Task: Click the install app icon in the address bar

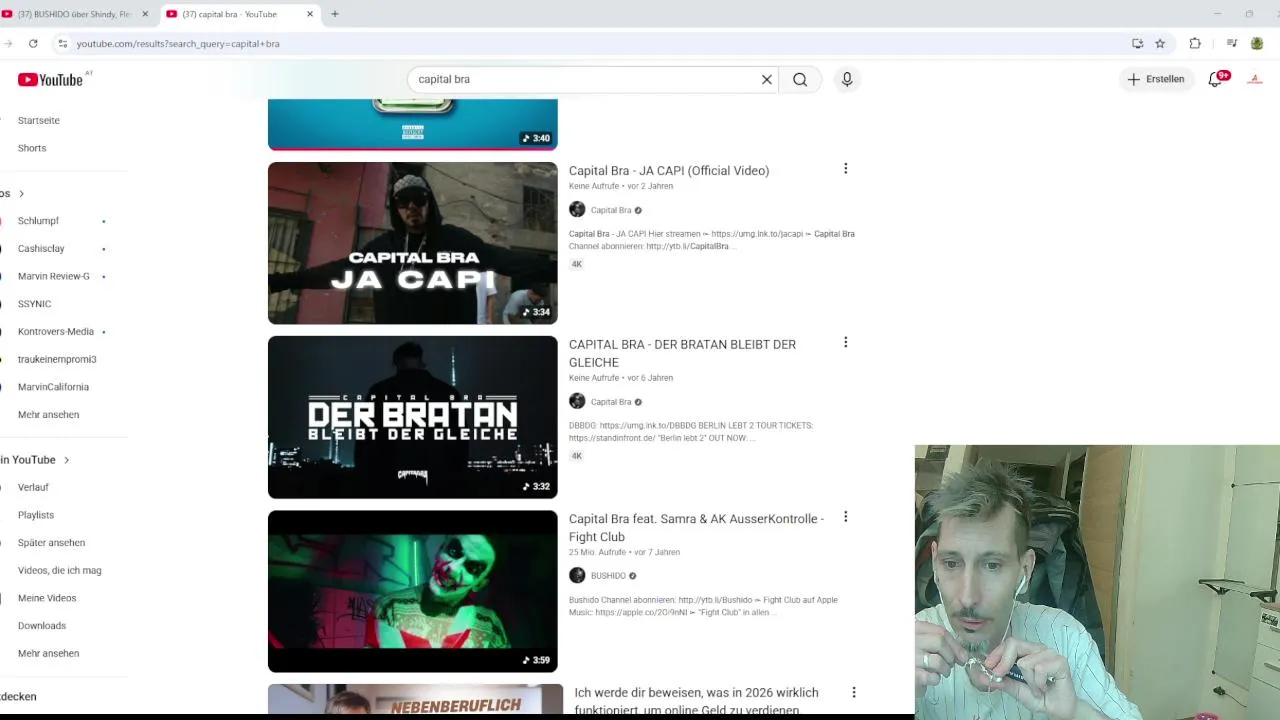Action: 1137,43
